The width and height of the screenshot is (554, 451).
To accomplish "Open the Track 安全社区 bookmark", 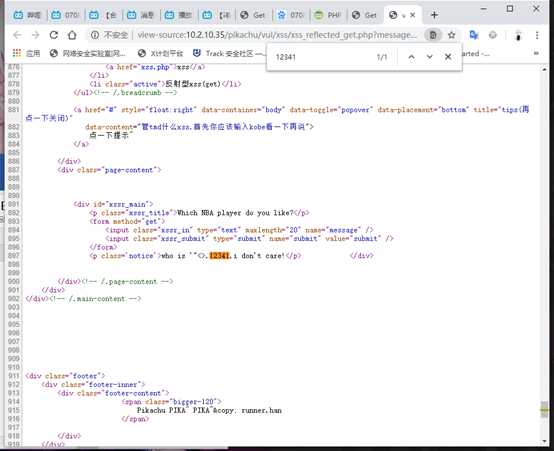I will pos(228,53).
